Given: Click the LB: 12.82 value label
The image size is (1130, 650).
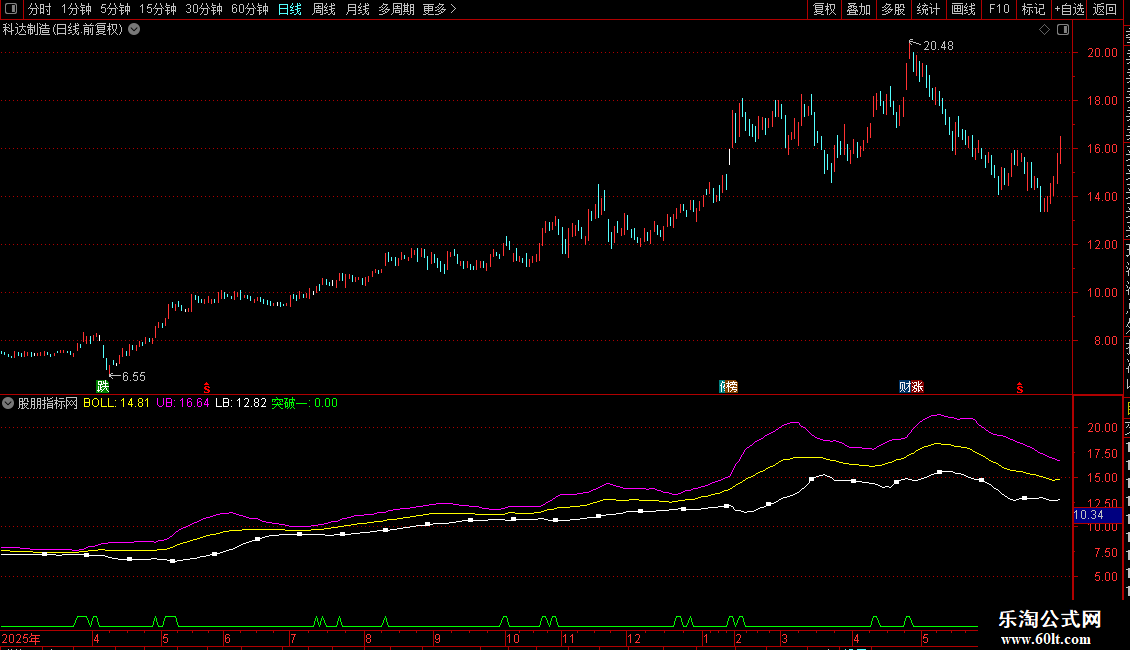Looking at the screenshot, I should 241,403.
